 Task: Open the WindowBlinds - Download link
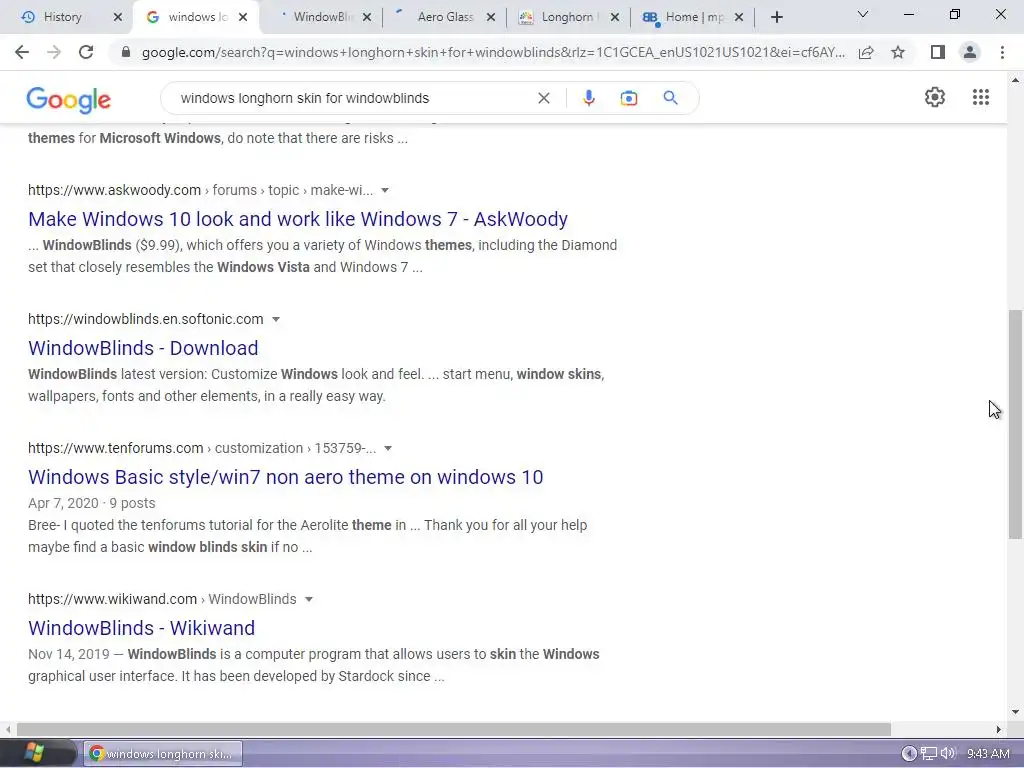pyautogui.click(x=143, y=348)
